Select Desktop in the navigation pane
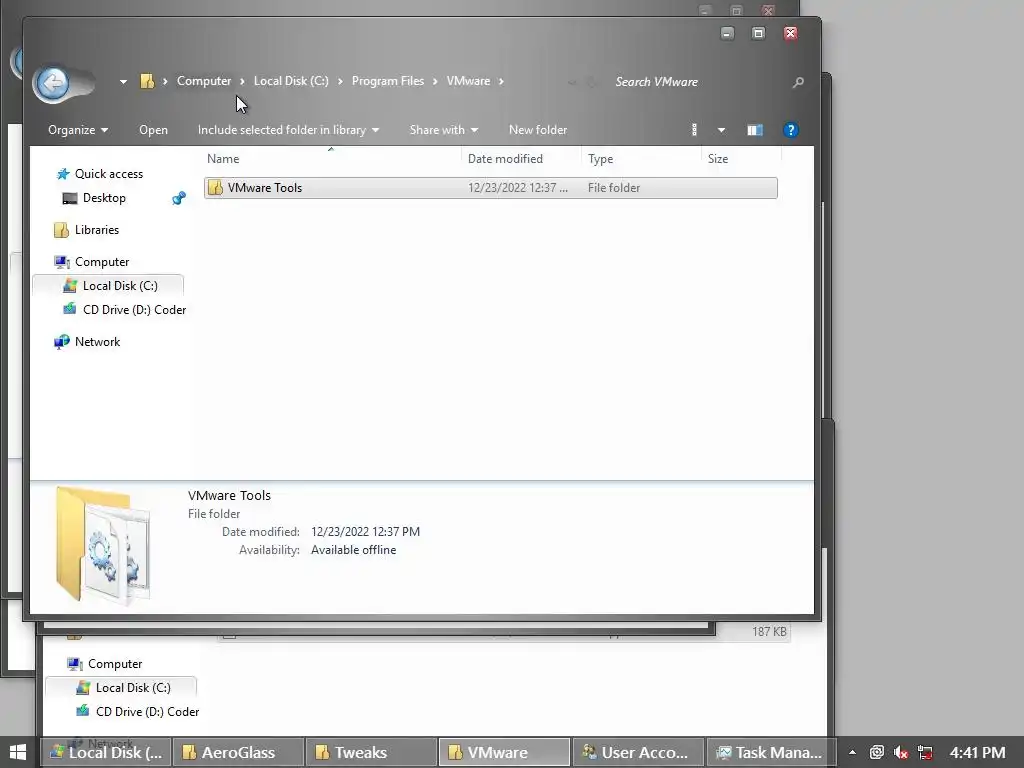 click(104, 198)
